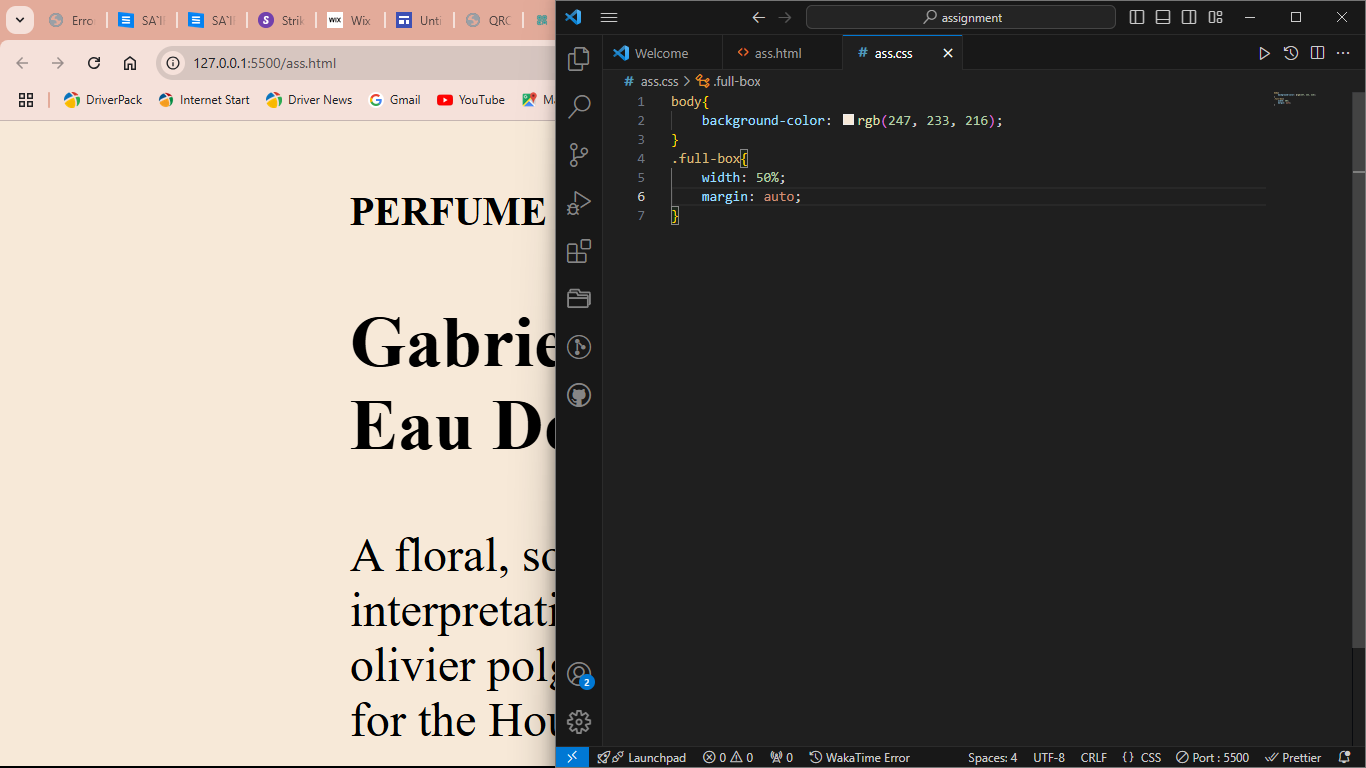
Task: Open the Customize Layout menu
Action: tap(1215, 17)
